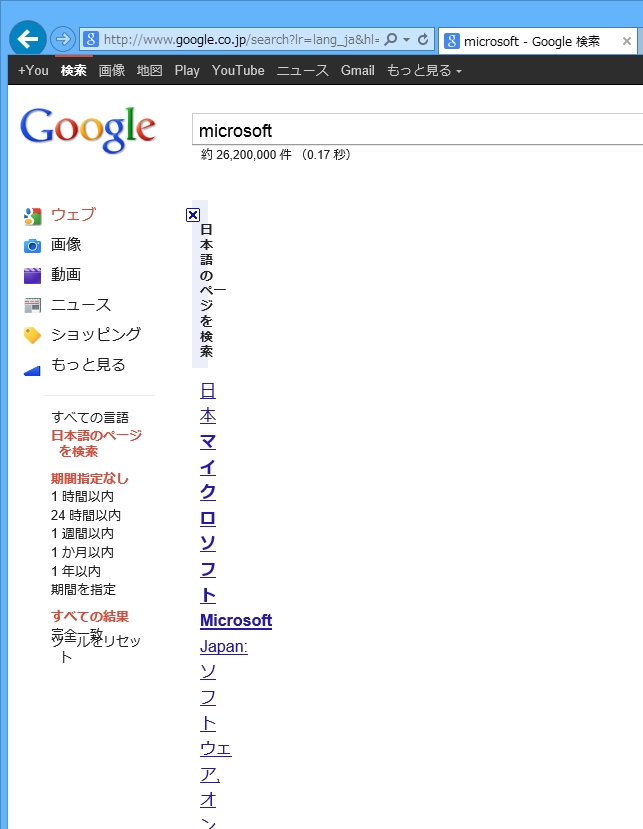643x829 pixels.
Task: Click the browser Forward arrow button
Action: tap(62, 39)
